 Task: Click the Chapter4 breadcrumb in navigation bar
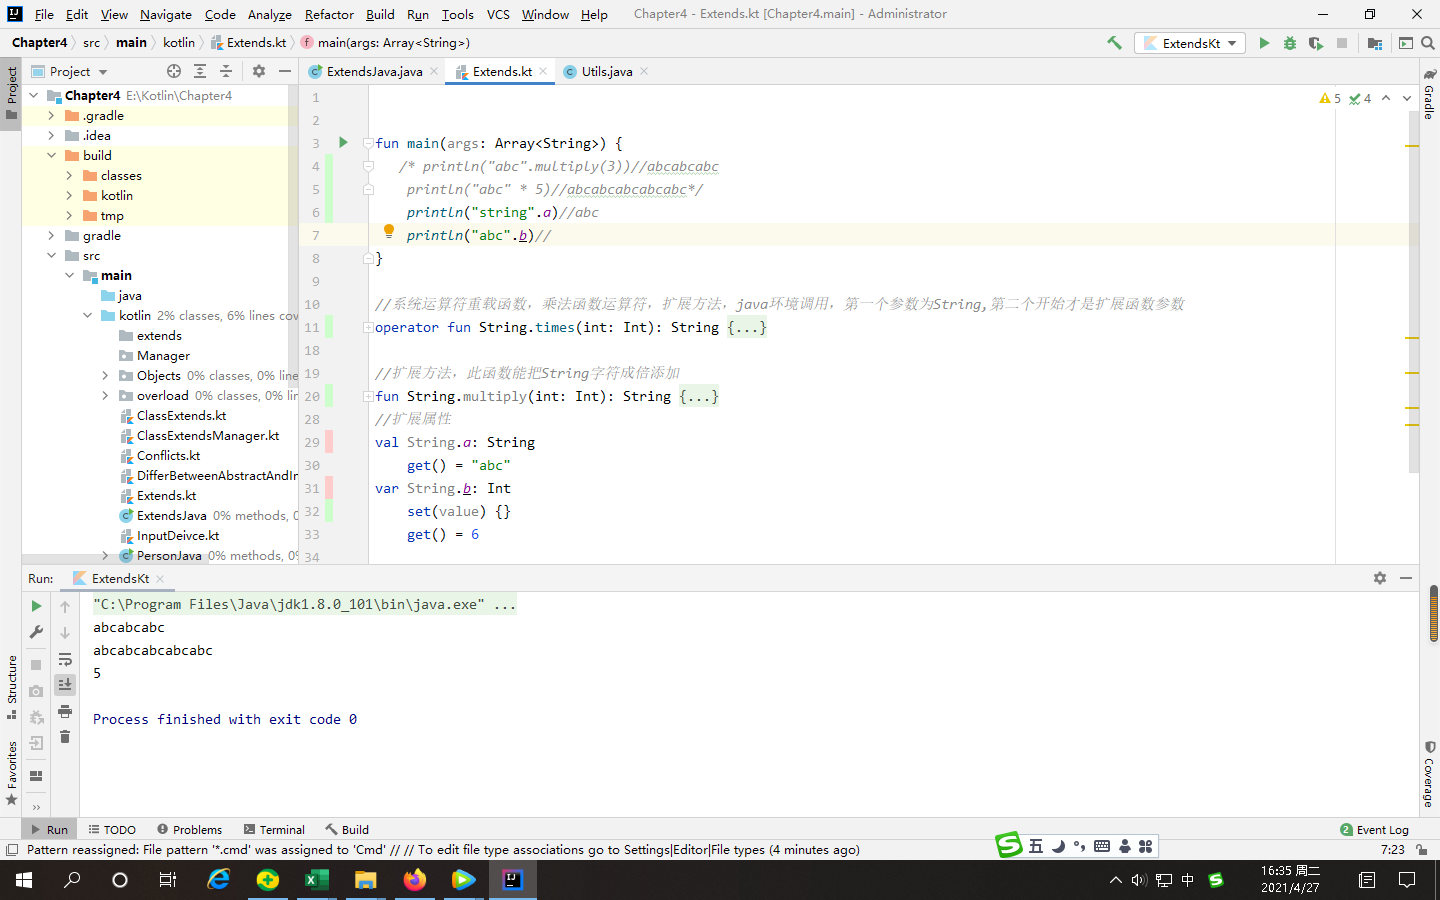(40, 43)
